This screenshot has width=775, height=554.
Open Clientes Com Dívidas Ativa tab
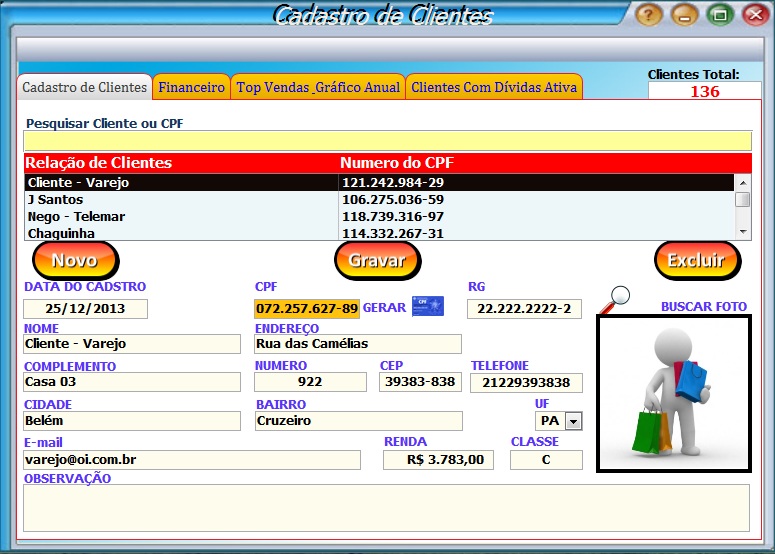pos(494,87)
